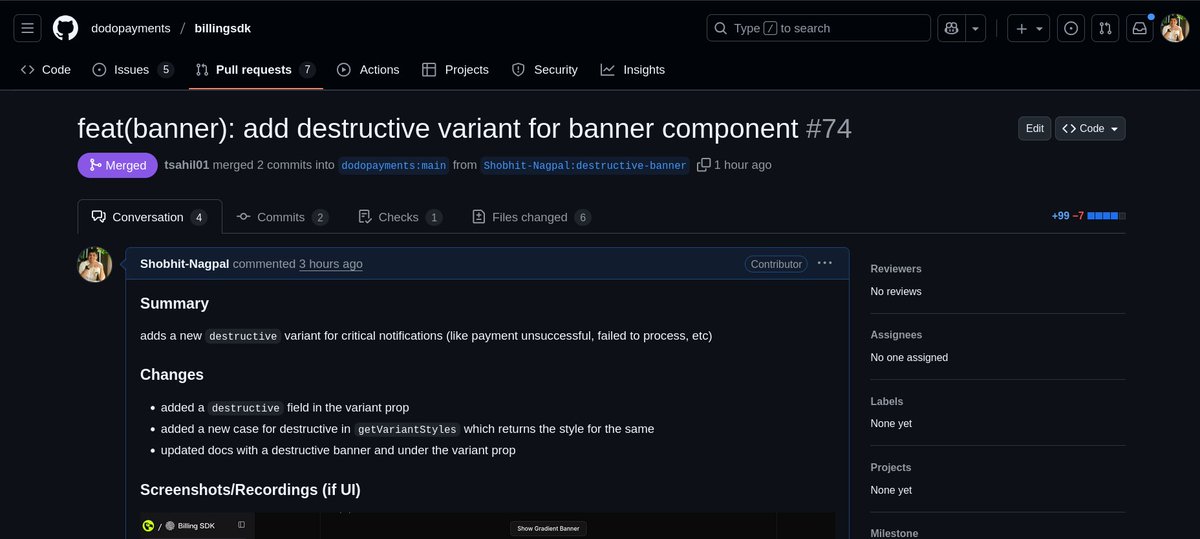Screen dimensions: 1200x539
Task: Open tsahil01 user profile
Action: click(x=187, y=165)
